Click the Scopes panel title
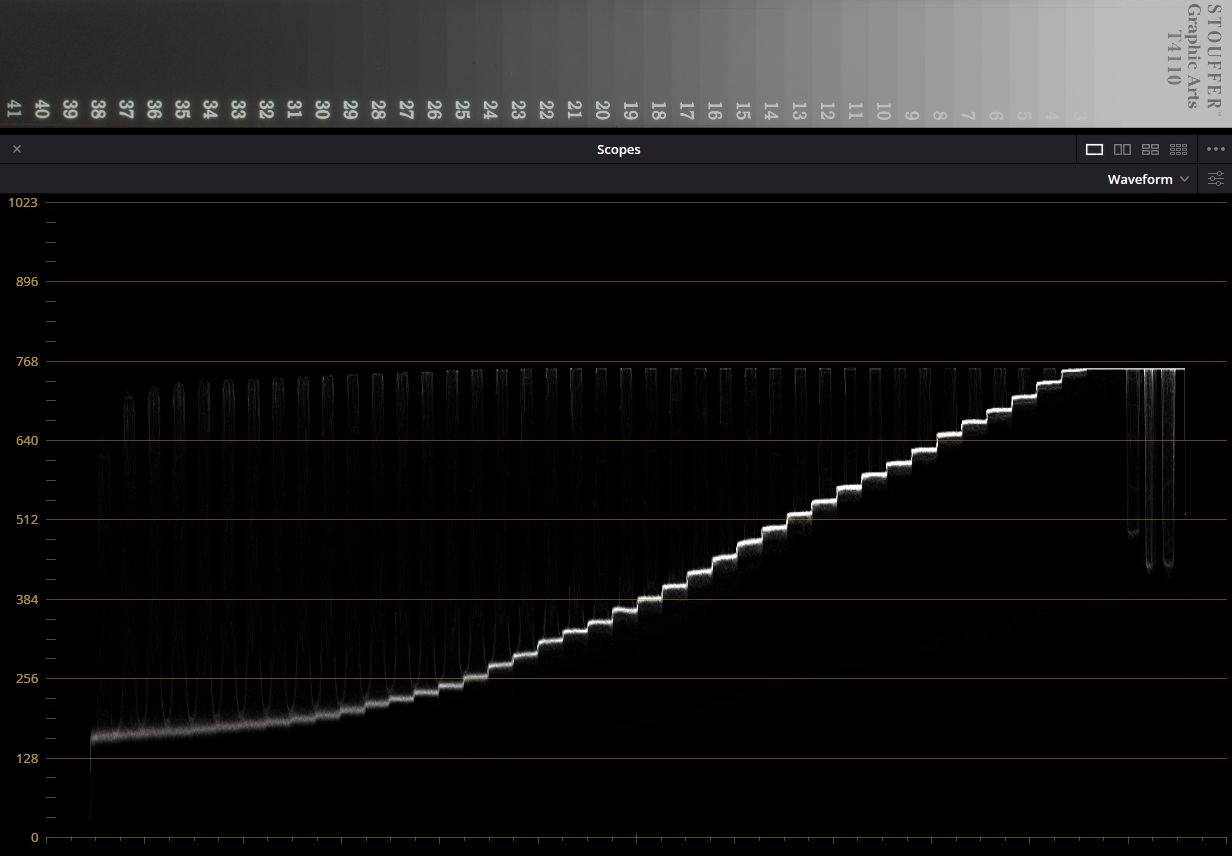The image size is (1232, 856). [618, 149]
